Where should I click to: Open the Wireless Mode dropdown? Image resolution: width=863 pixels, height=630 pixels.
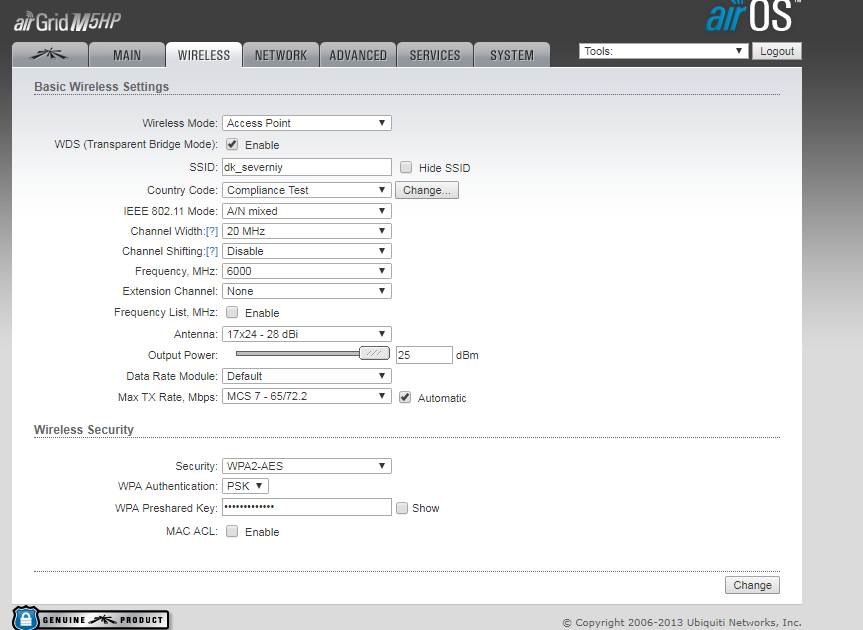pyautogui.click(x=306, y=123)
